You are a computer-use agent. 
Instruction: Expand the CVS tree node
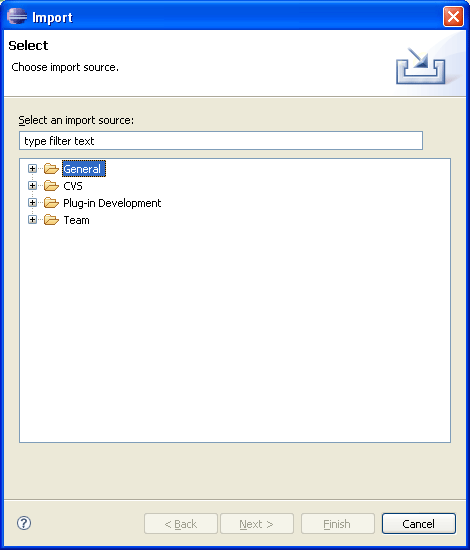pyautogui.click(x=32, y=186)
